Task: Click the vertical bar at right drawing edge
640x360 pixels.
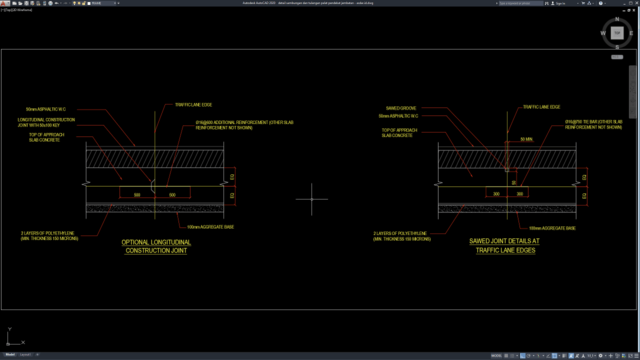Action: click(633, 92)
